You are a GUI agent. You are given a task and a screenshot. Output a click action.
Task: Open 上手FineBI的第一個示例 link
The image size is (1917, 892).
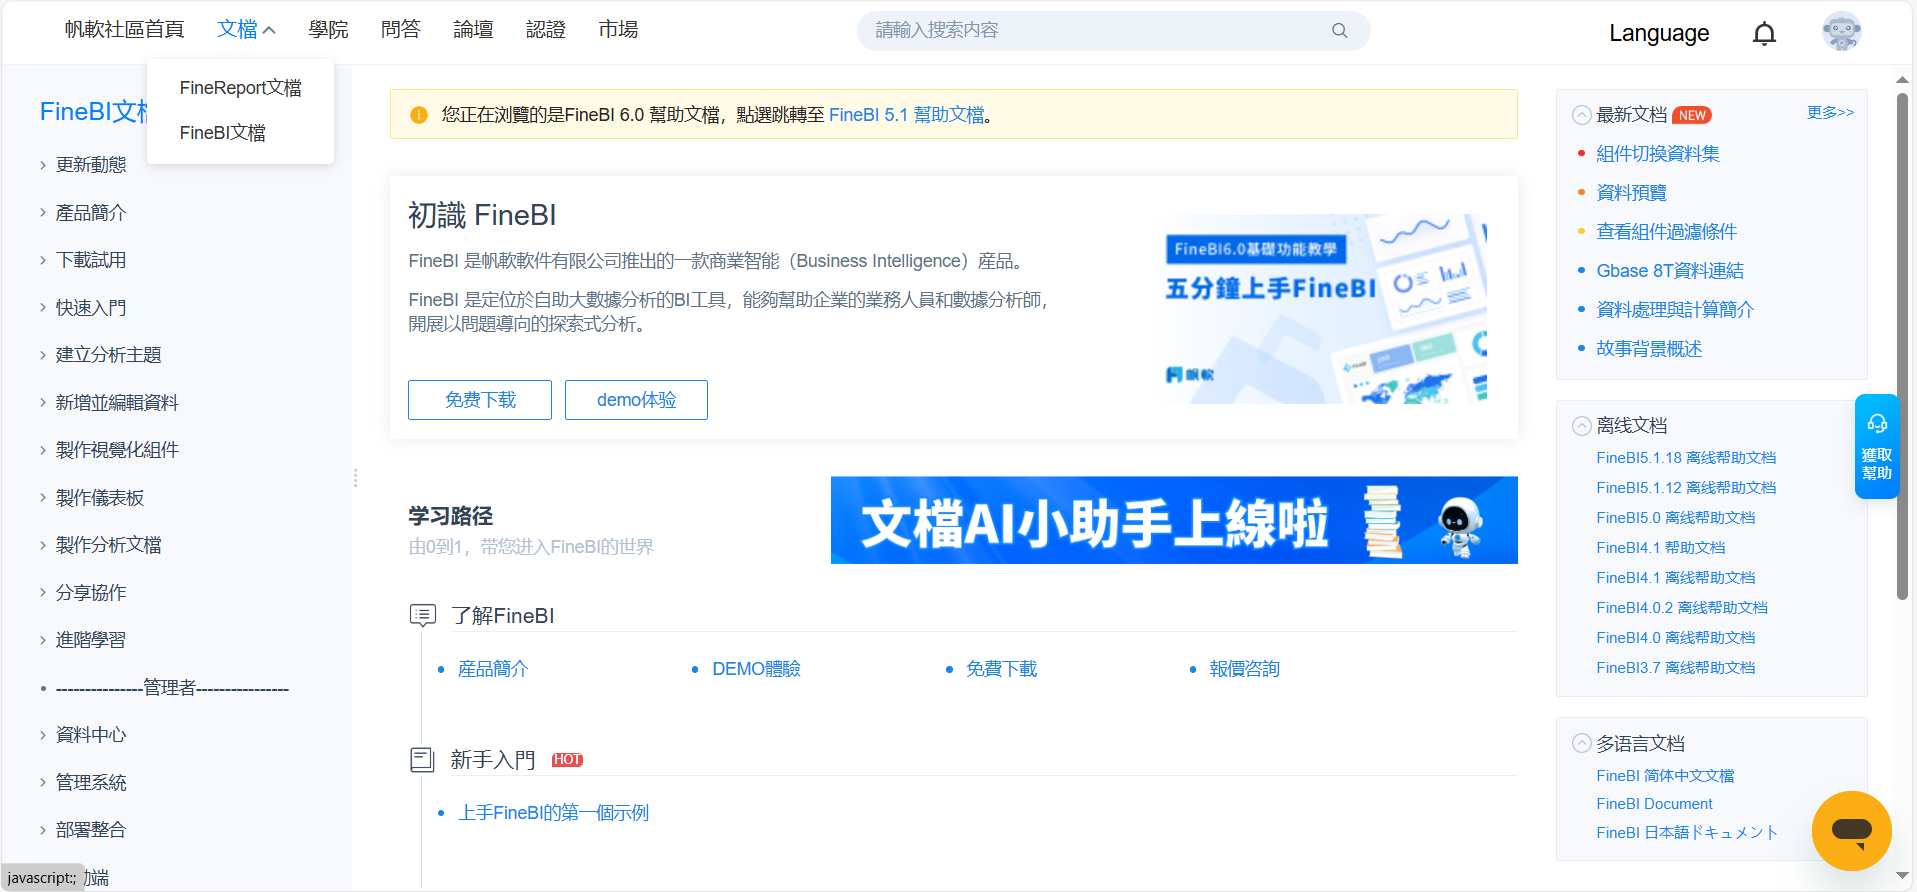554,813
